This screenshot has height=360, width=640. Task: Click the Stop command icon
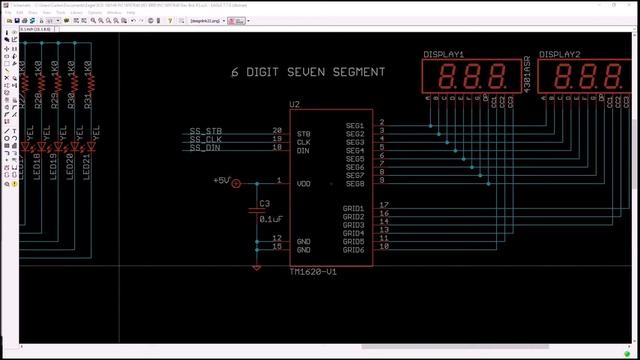click(151, 21)
